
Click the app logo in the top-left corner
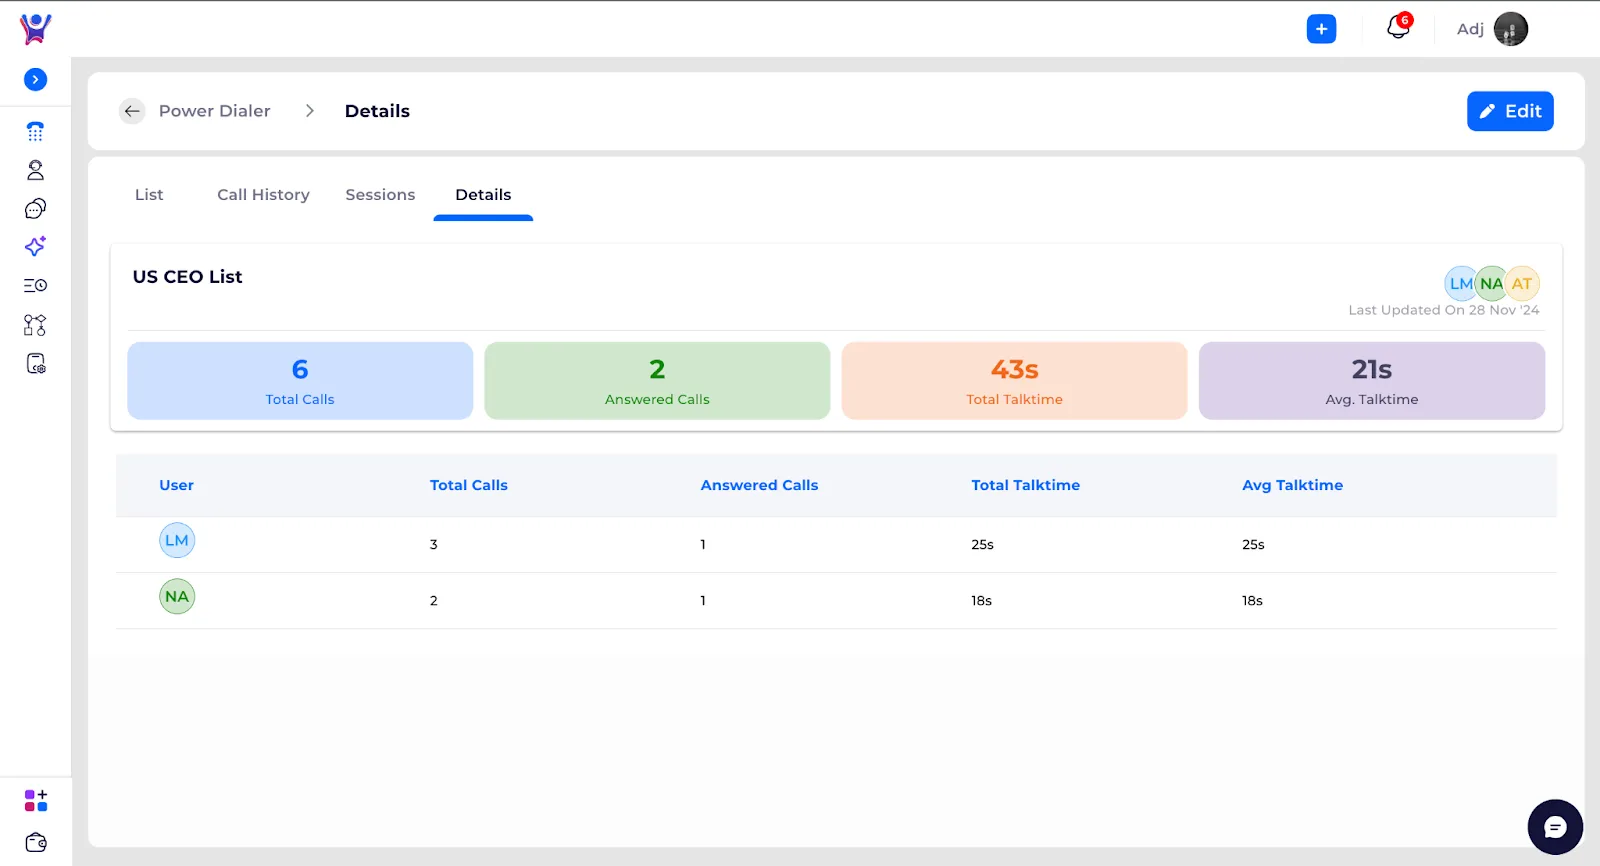[35, 29]
